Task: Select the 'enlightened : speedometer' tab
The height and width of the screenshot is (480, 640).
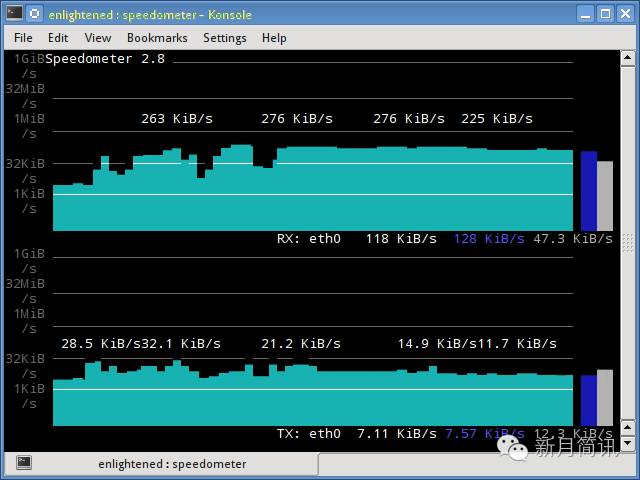Action: [x=161, y=464]
